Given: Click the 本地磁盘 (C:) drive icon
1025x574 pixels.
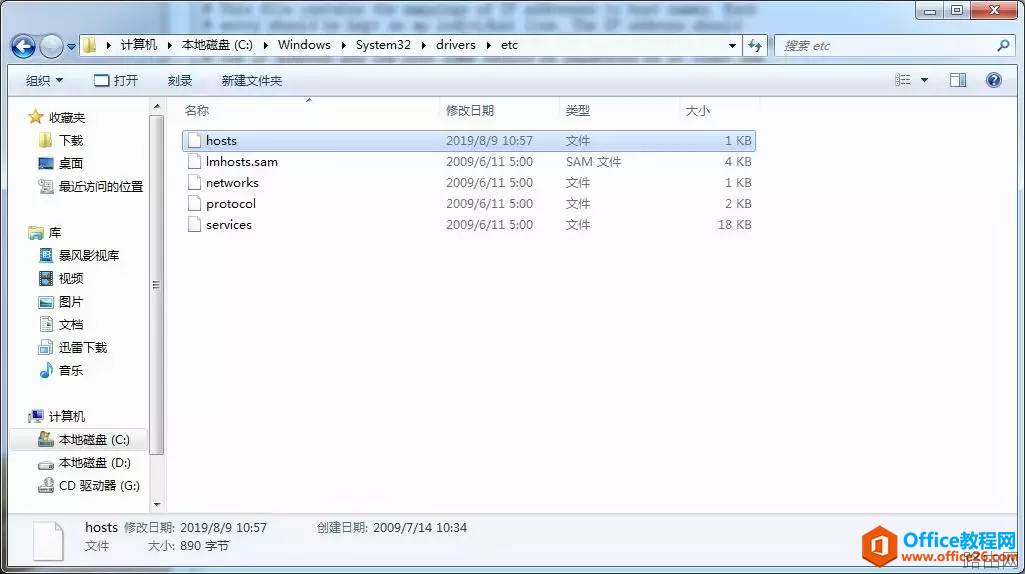Looking at the screenshot, I should click(46, 439).
